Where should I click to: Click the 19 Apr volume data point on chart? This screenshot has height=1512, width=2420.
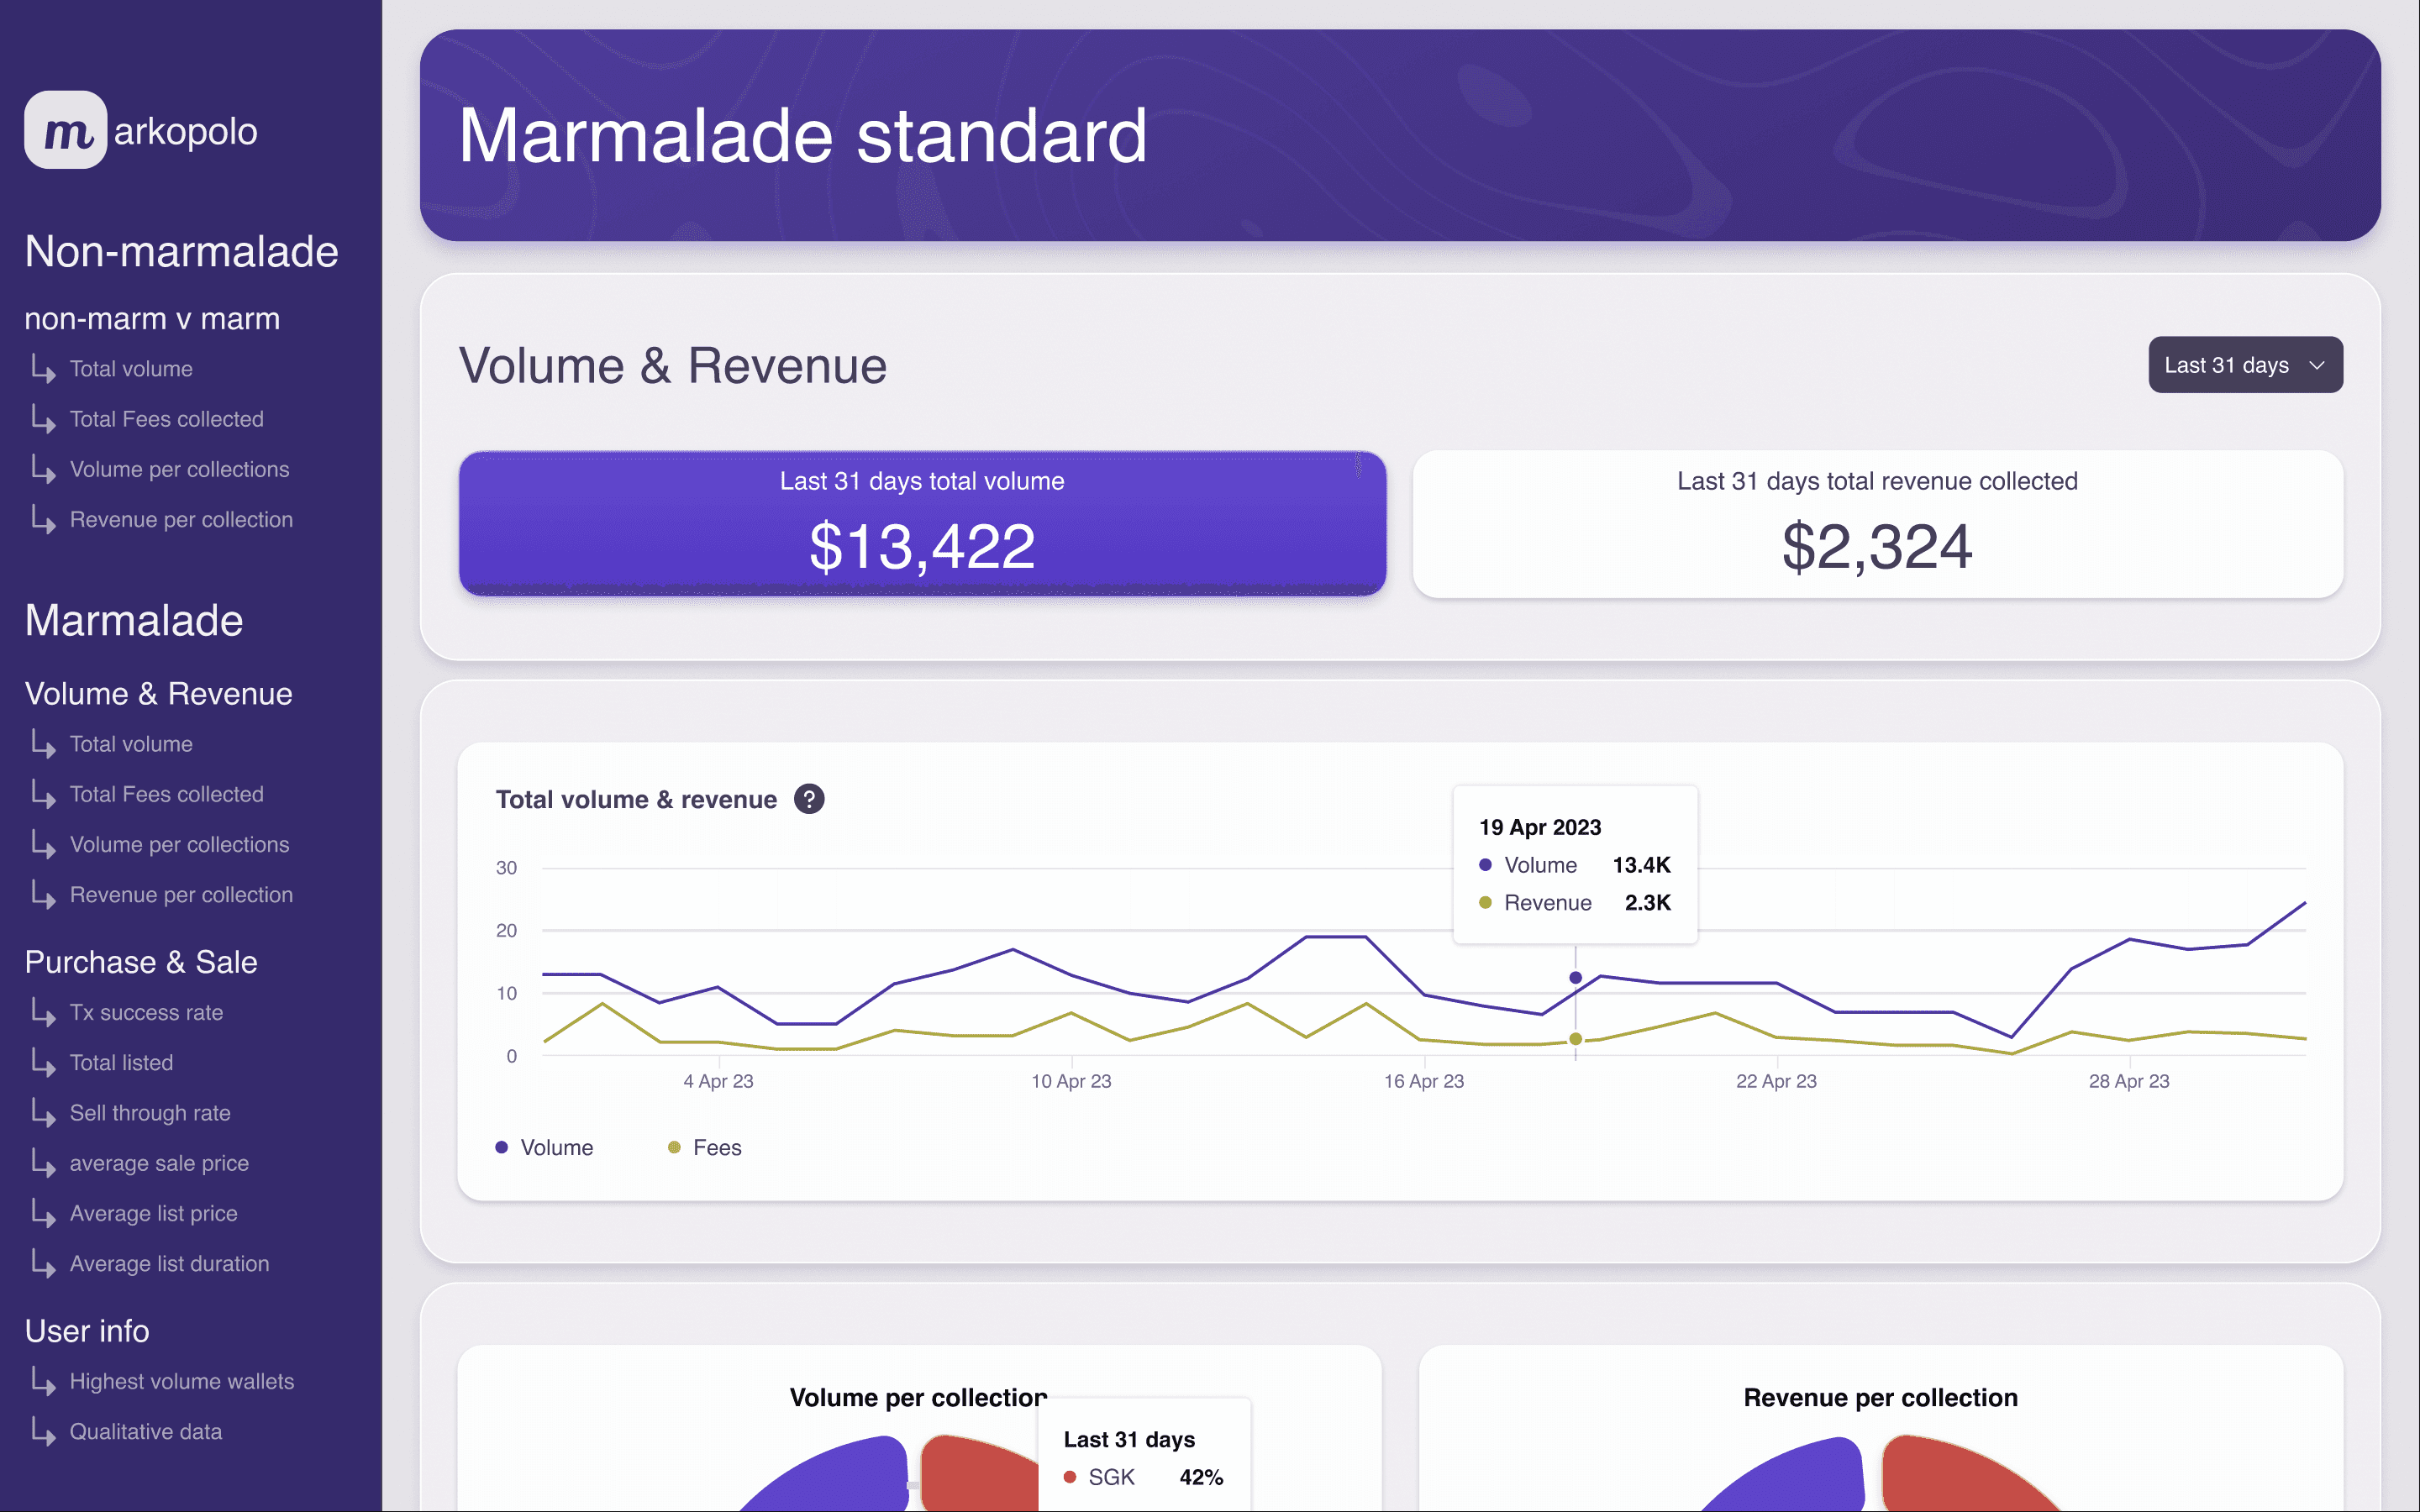(x=1575, y=977)
